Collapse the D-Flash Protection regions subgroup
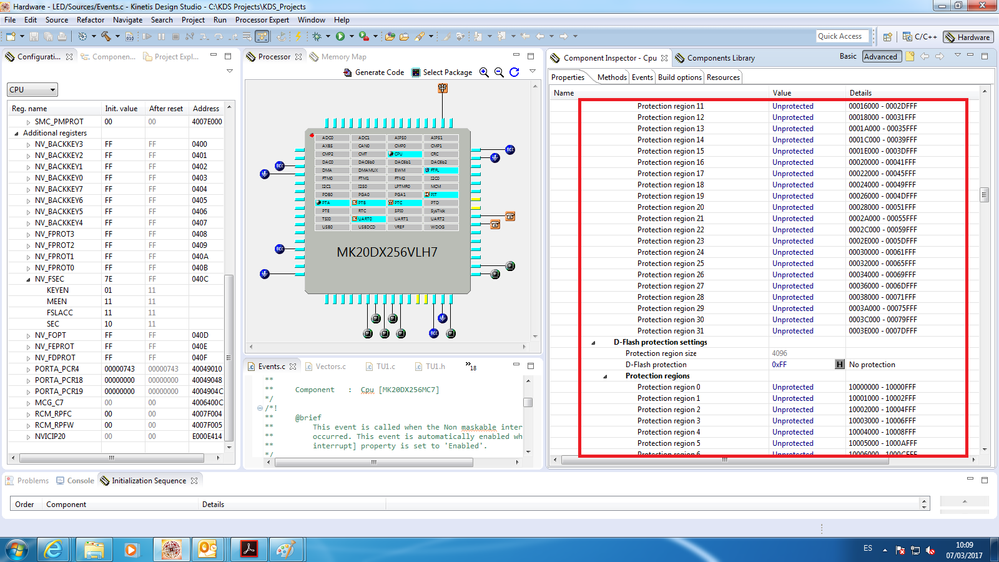 (x=605, y=377)
